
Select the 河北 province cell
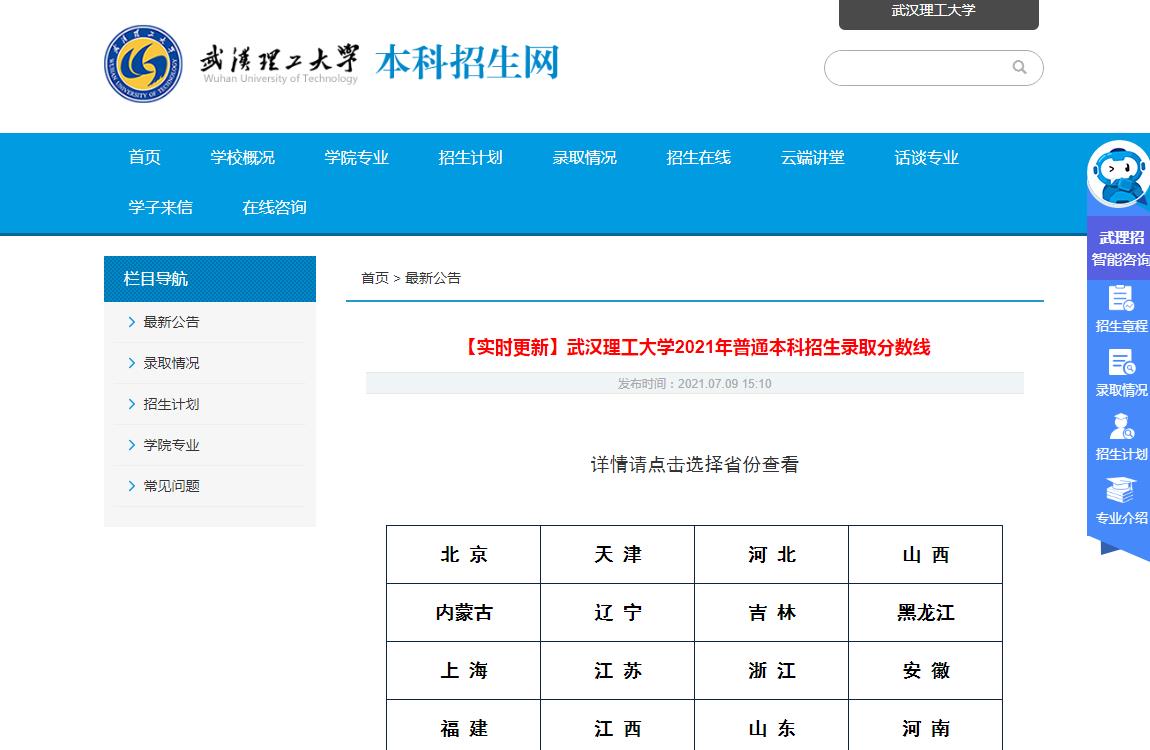(x=772, y=555)
